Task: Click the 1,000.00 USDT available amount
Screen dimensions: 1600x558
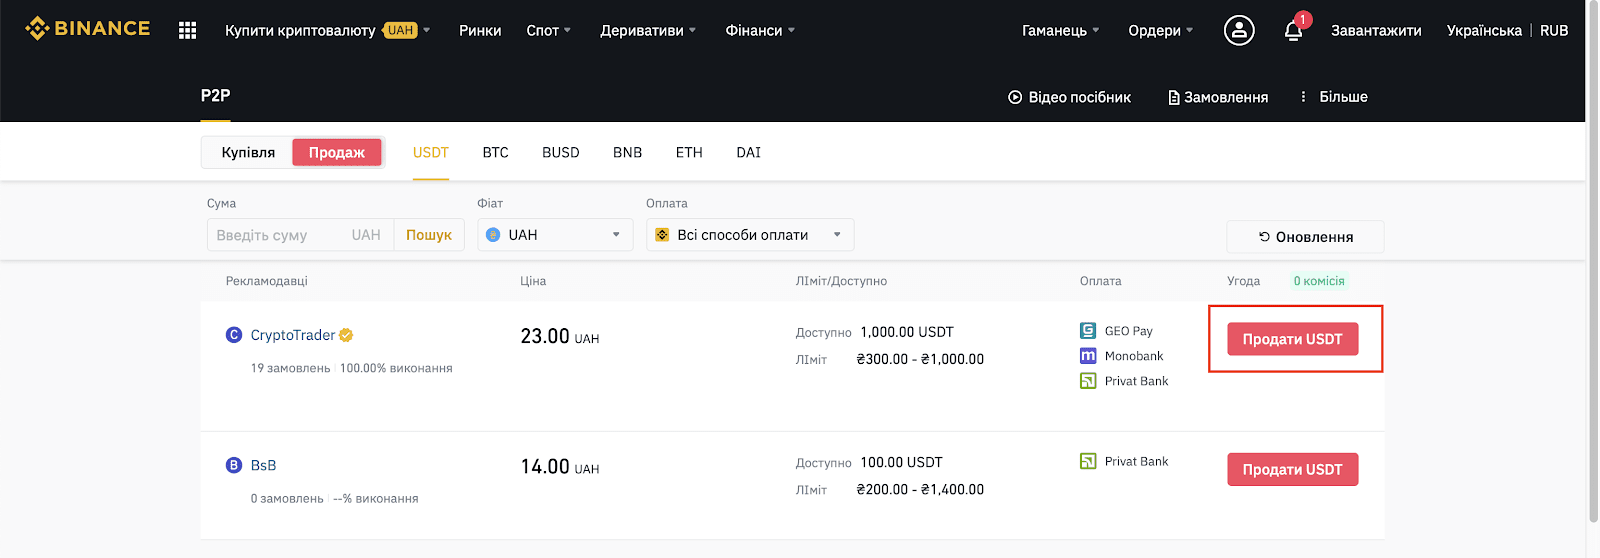Action: pos(907,332)
